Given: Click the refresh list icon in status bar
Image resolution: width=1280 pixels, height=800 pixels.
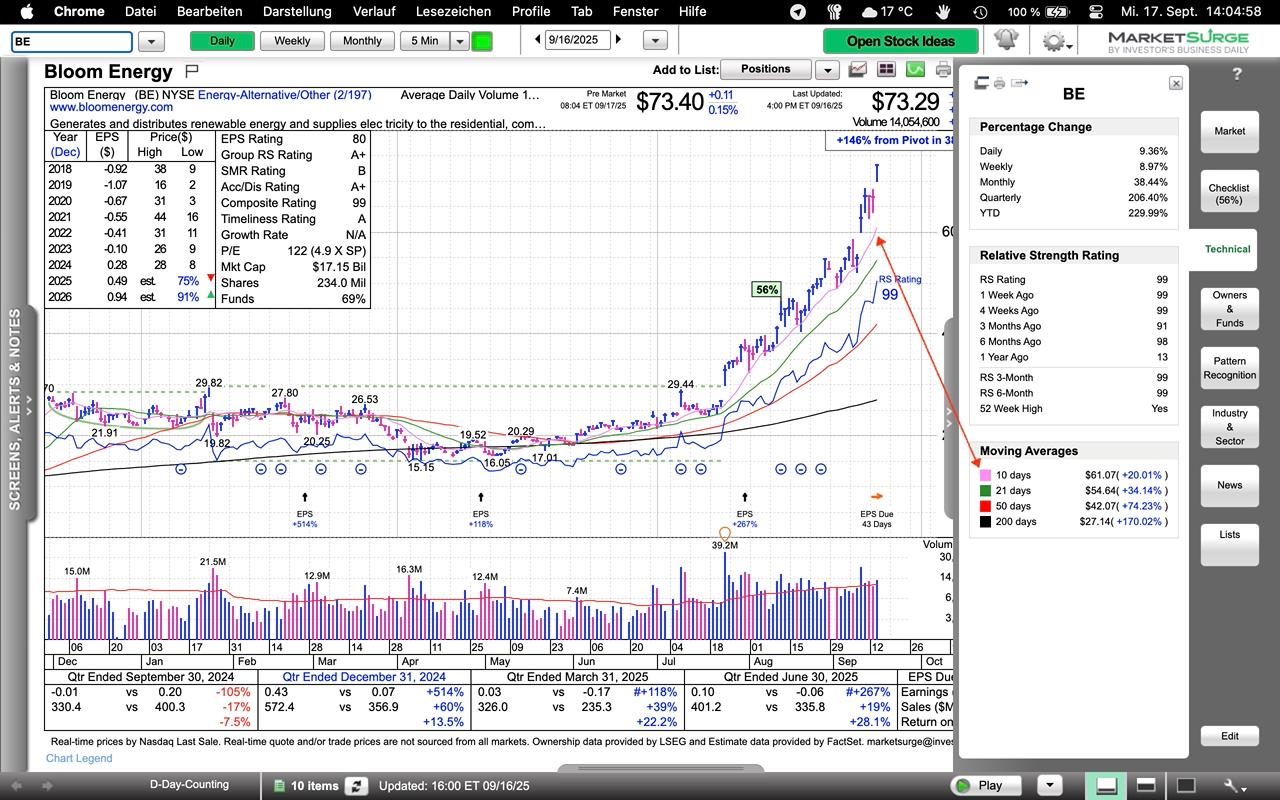Looking at the screenshot, I should click(356, 785).
